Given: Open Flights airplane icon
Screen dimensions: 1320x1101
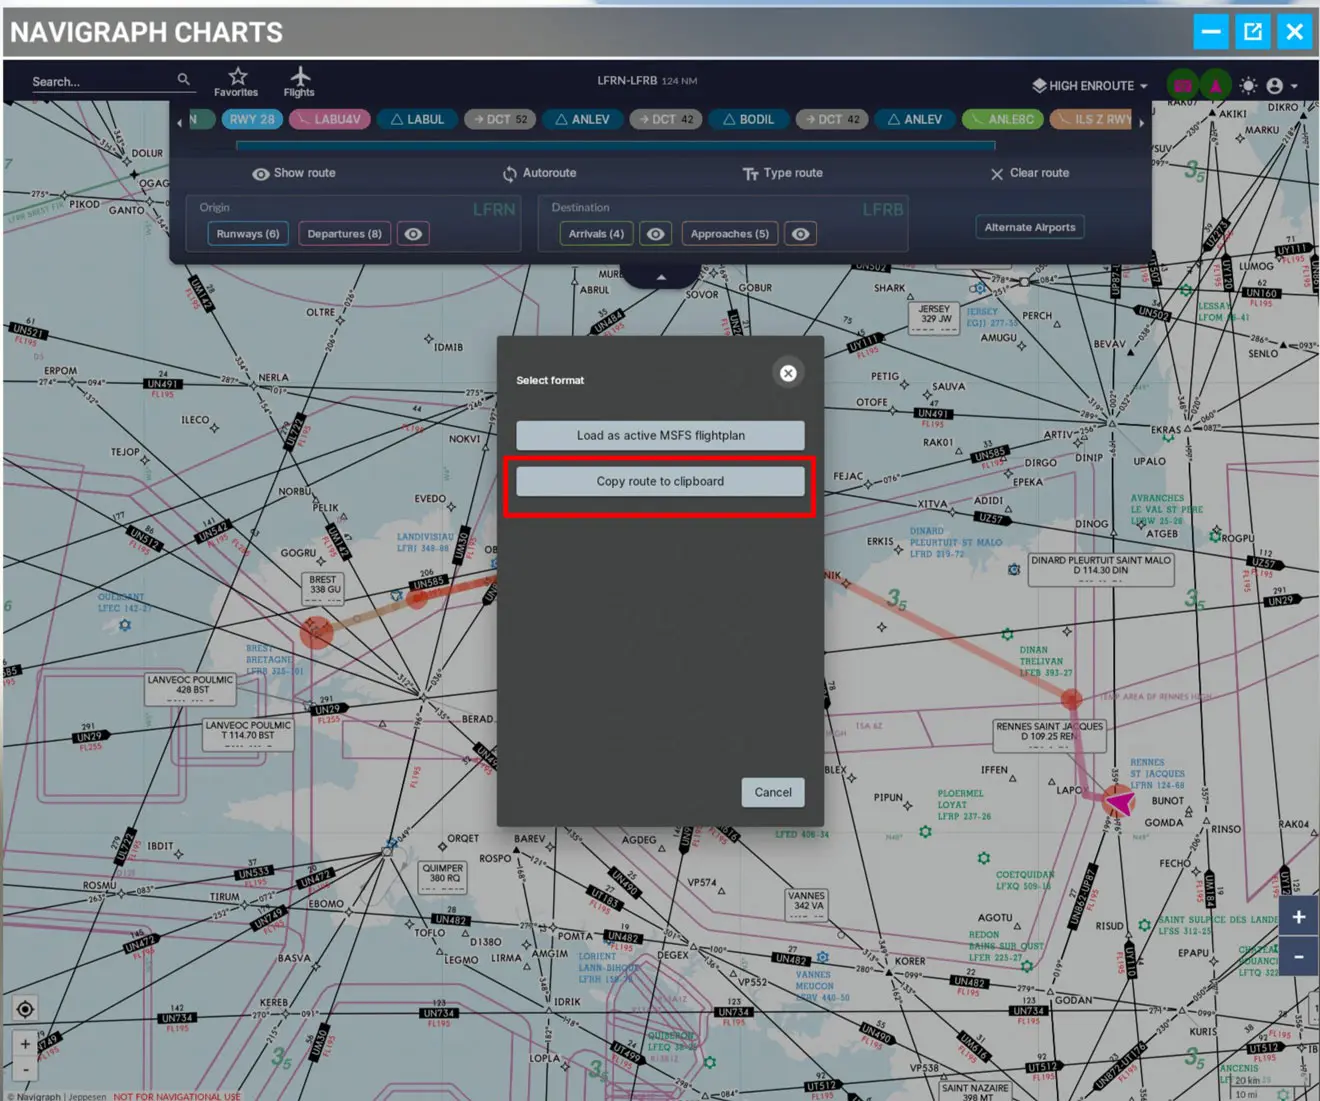Looking at the screenshot, I should [299, 82].
